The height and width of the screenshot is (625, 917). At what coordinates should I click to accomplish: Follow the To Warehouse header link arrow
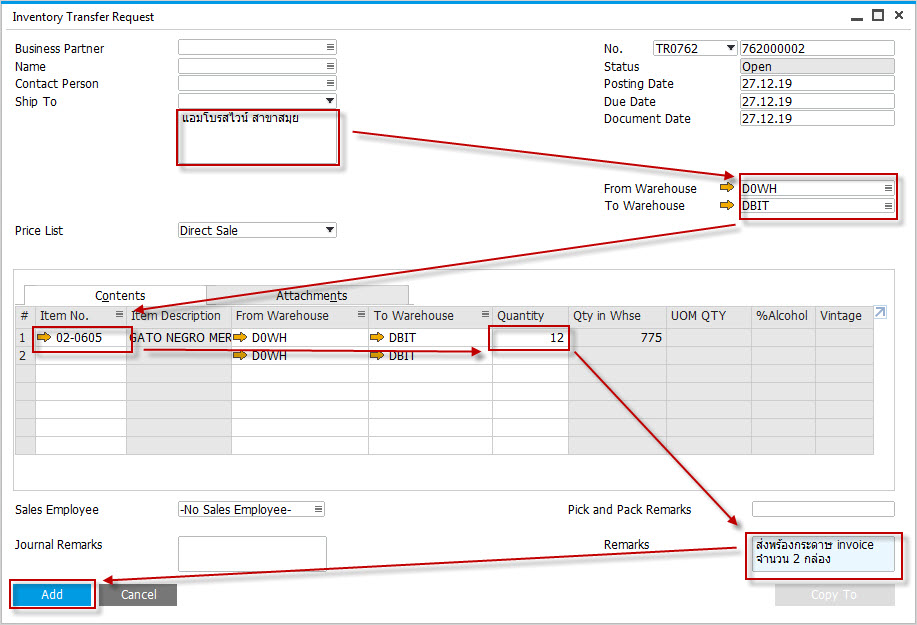[x=726, y=205]
